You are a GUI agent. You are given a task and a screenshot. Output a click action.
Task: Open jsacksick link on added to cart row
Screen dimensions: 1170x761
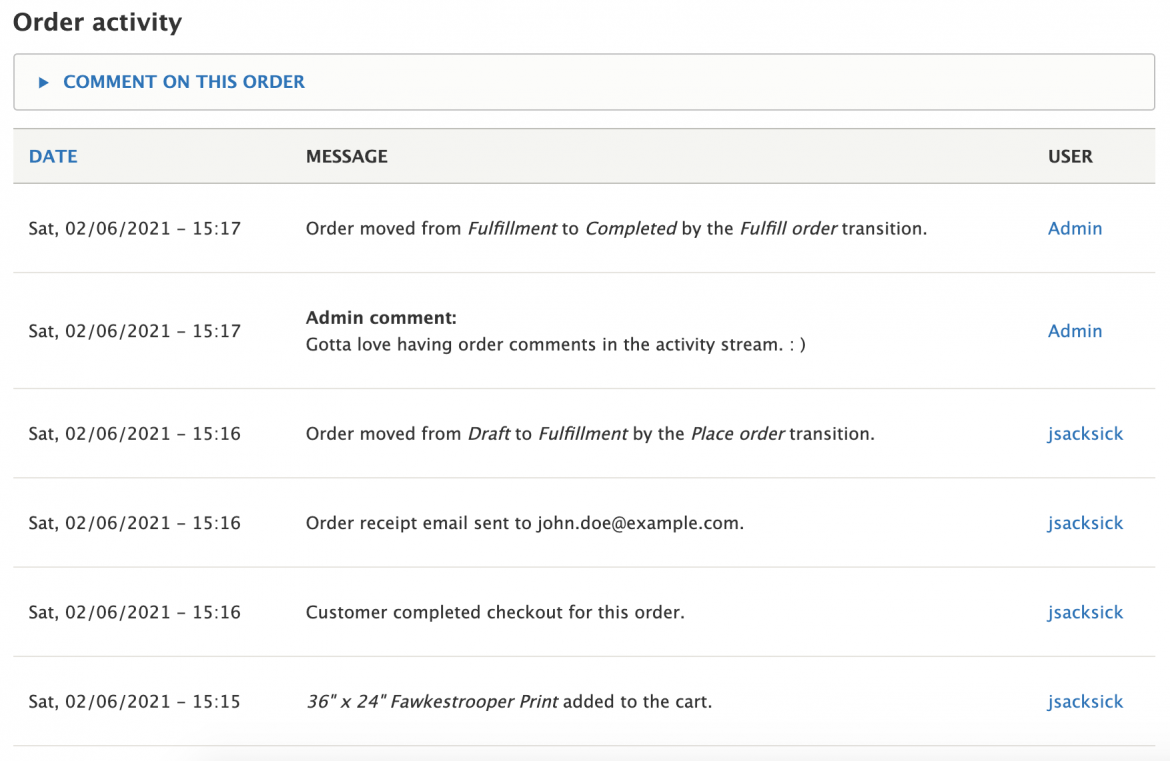pos(1085,702)
